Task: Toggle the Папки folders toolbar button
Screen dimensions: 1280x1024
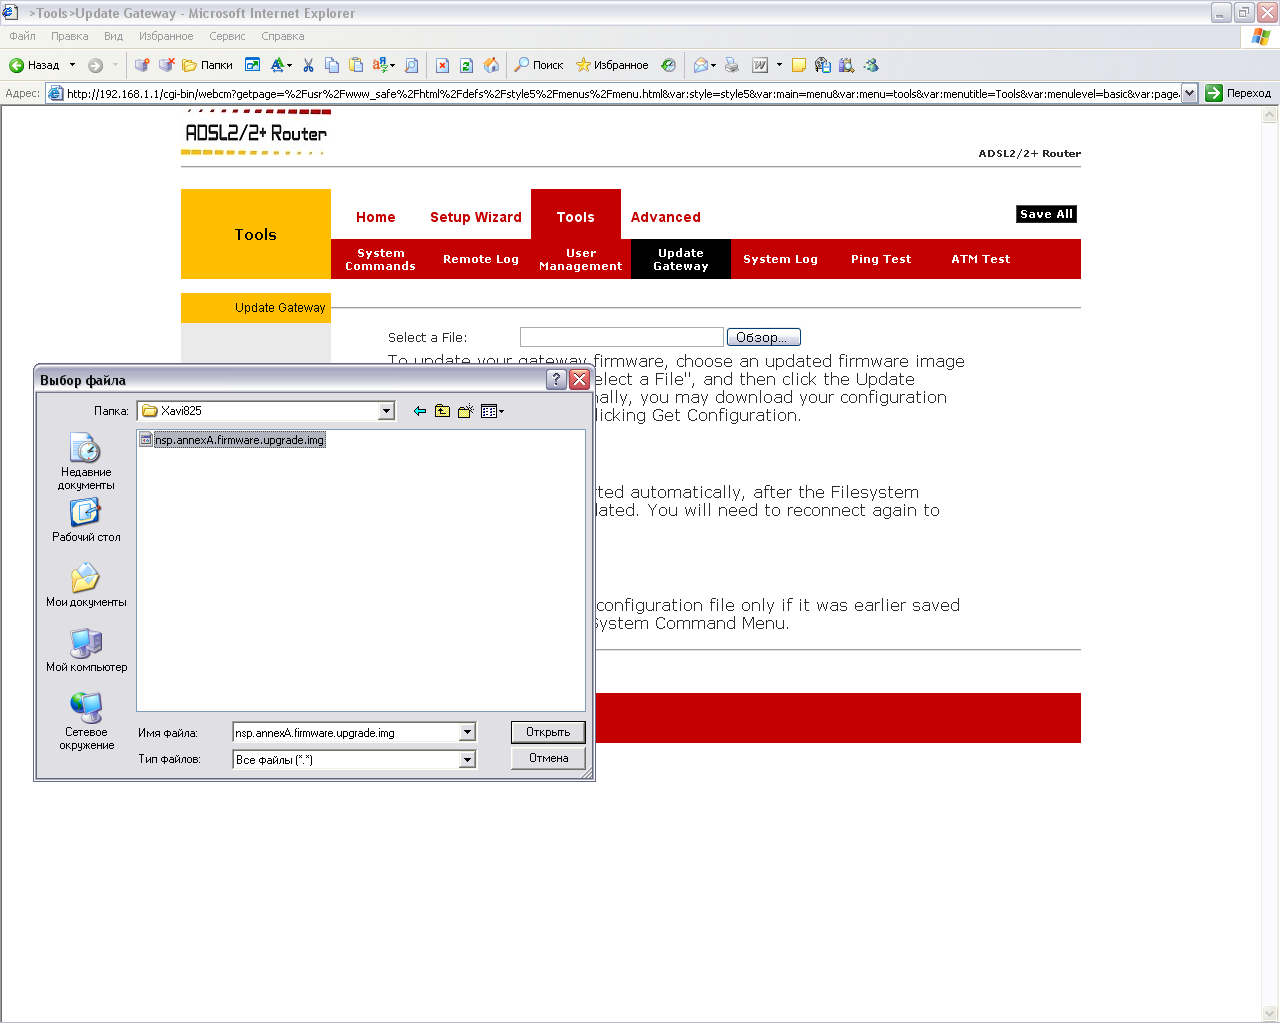Action: [x=207, y=65]
